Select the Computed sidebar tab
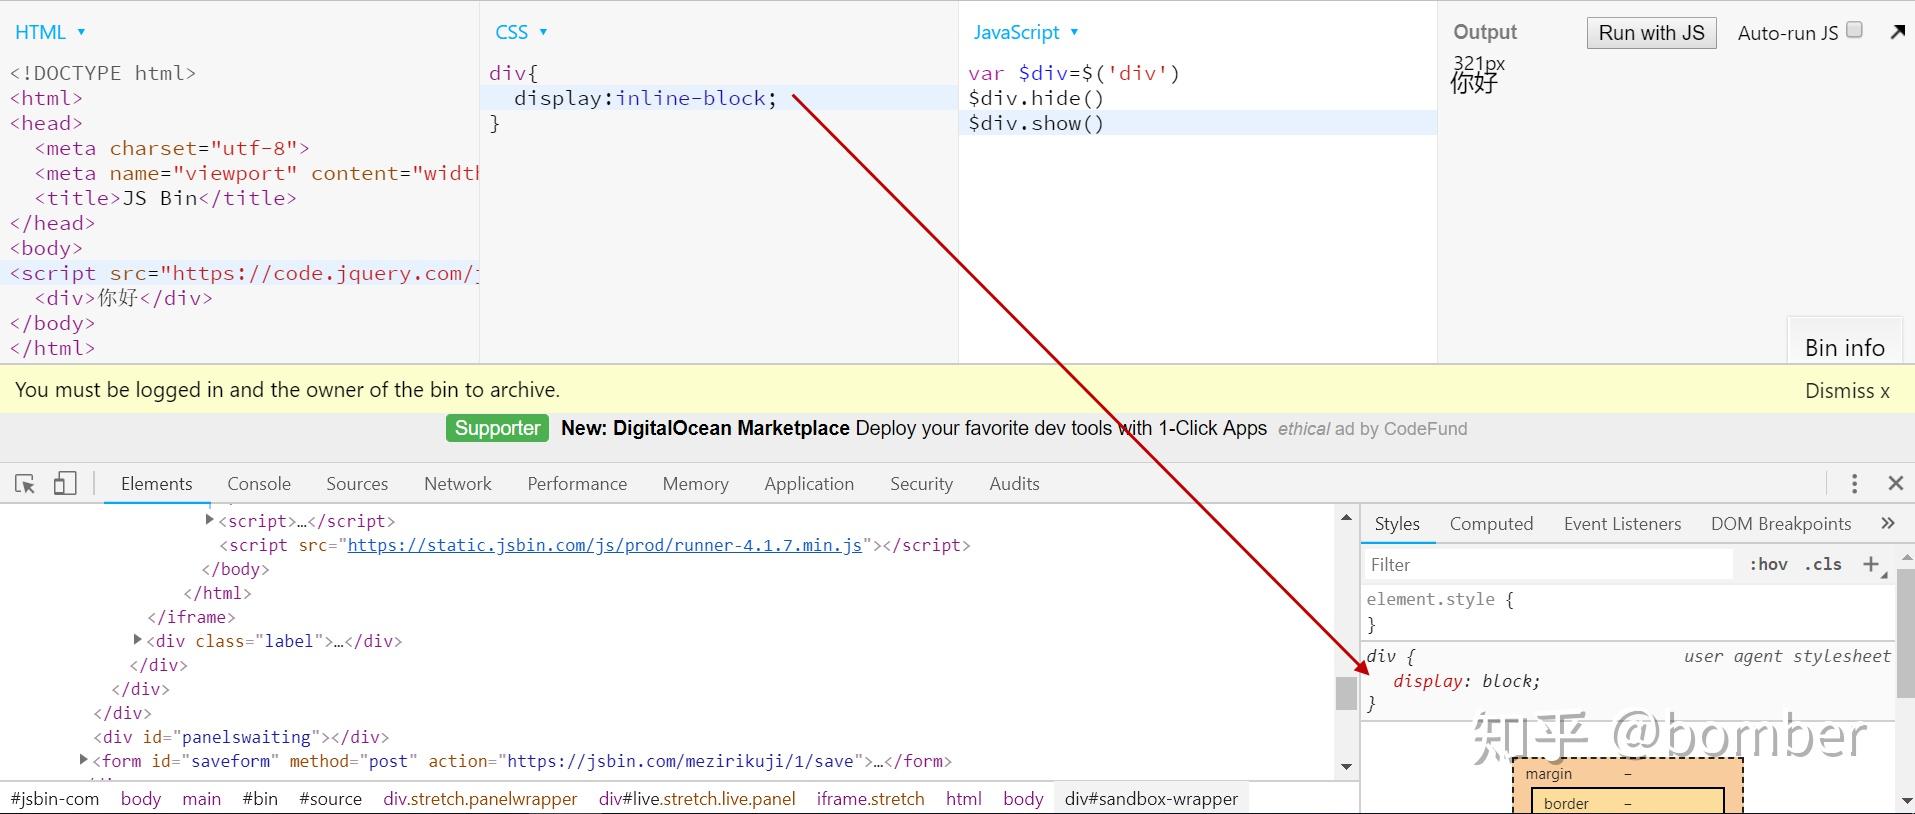Viewport: 1915px width, 814px height. 1491,524
